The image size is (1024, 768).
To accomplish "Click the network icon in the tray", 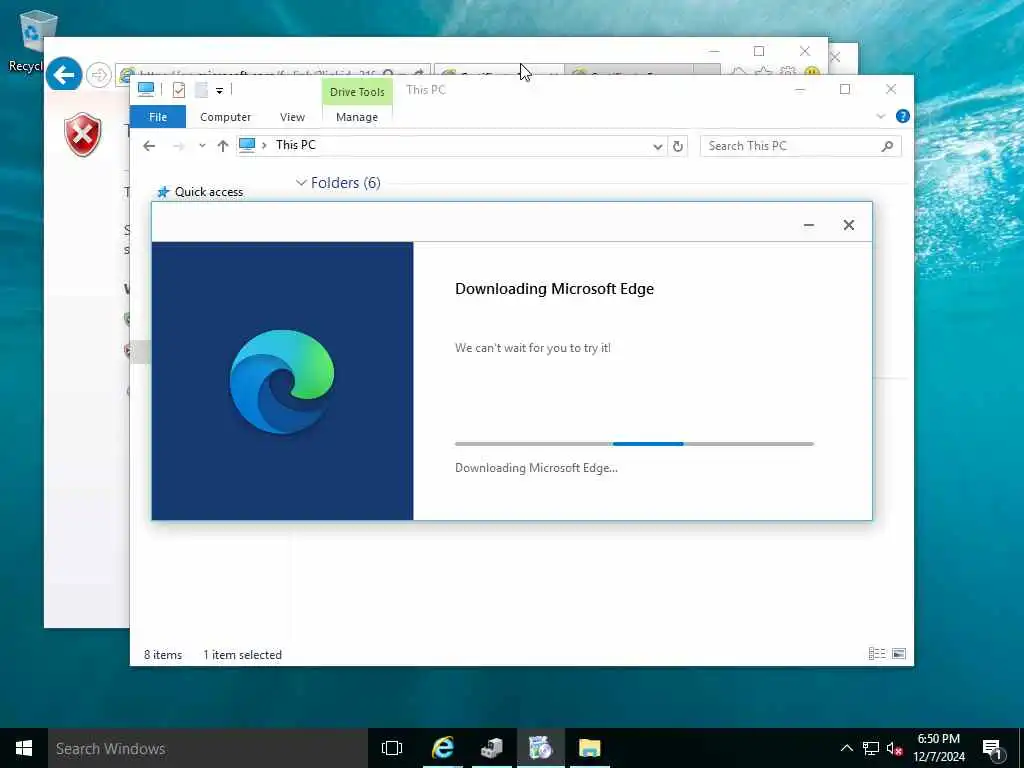I will 871,748.
